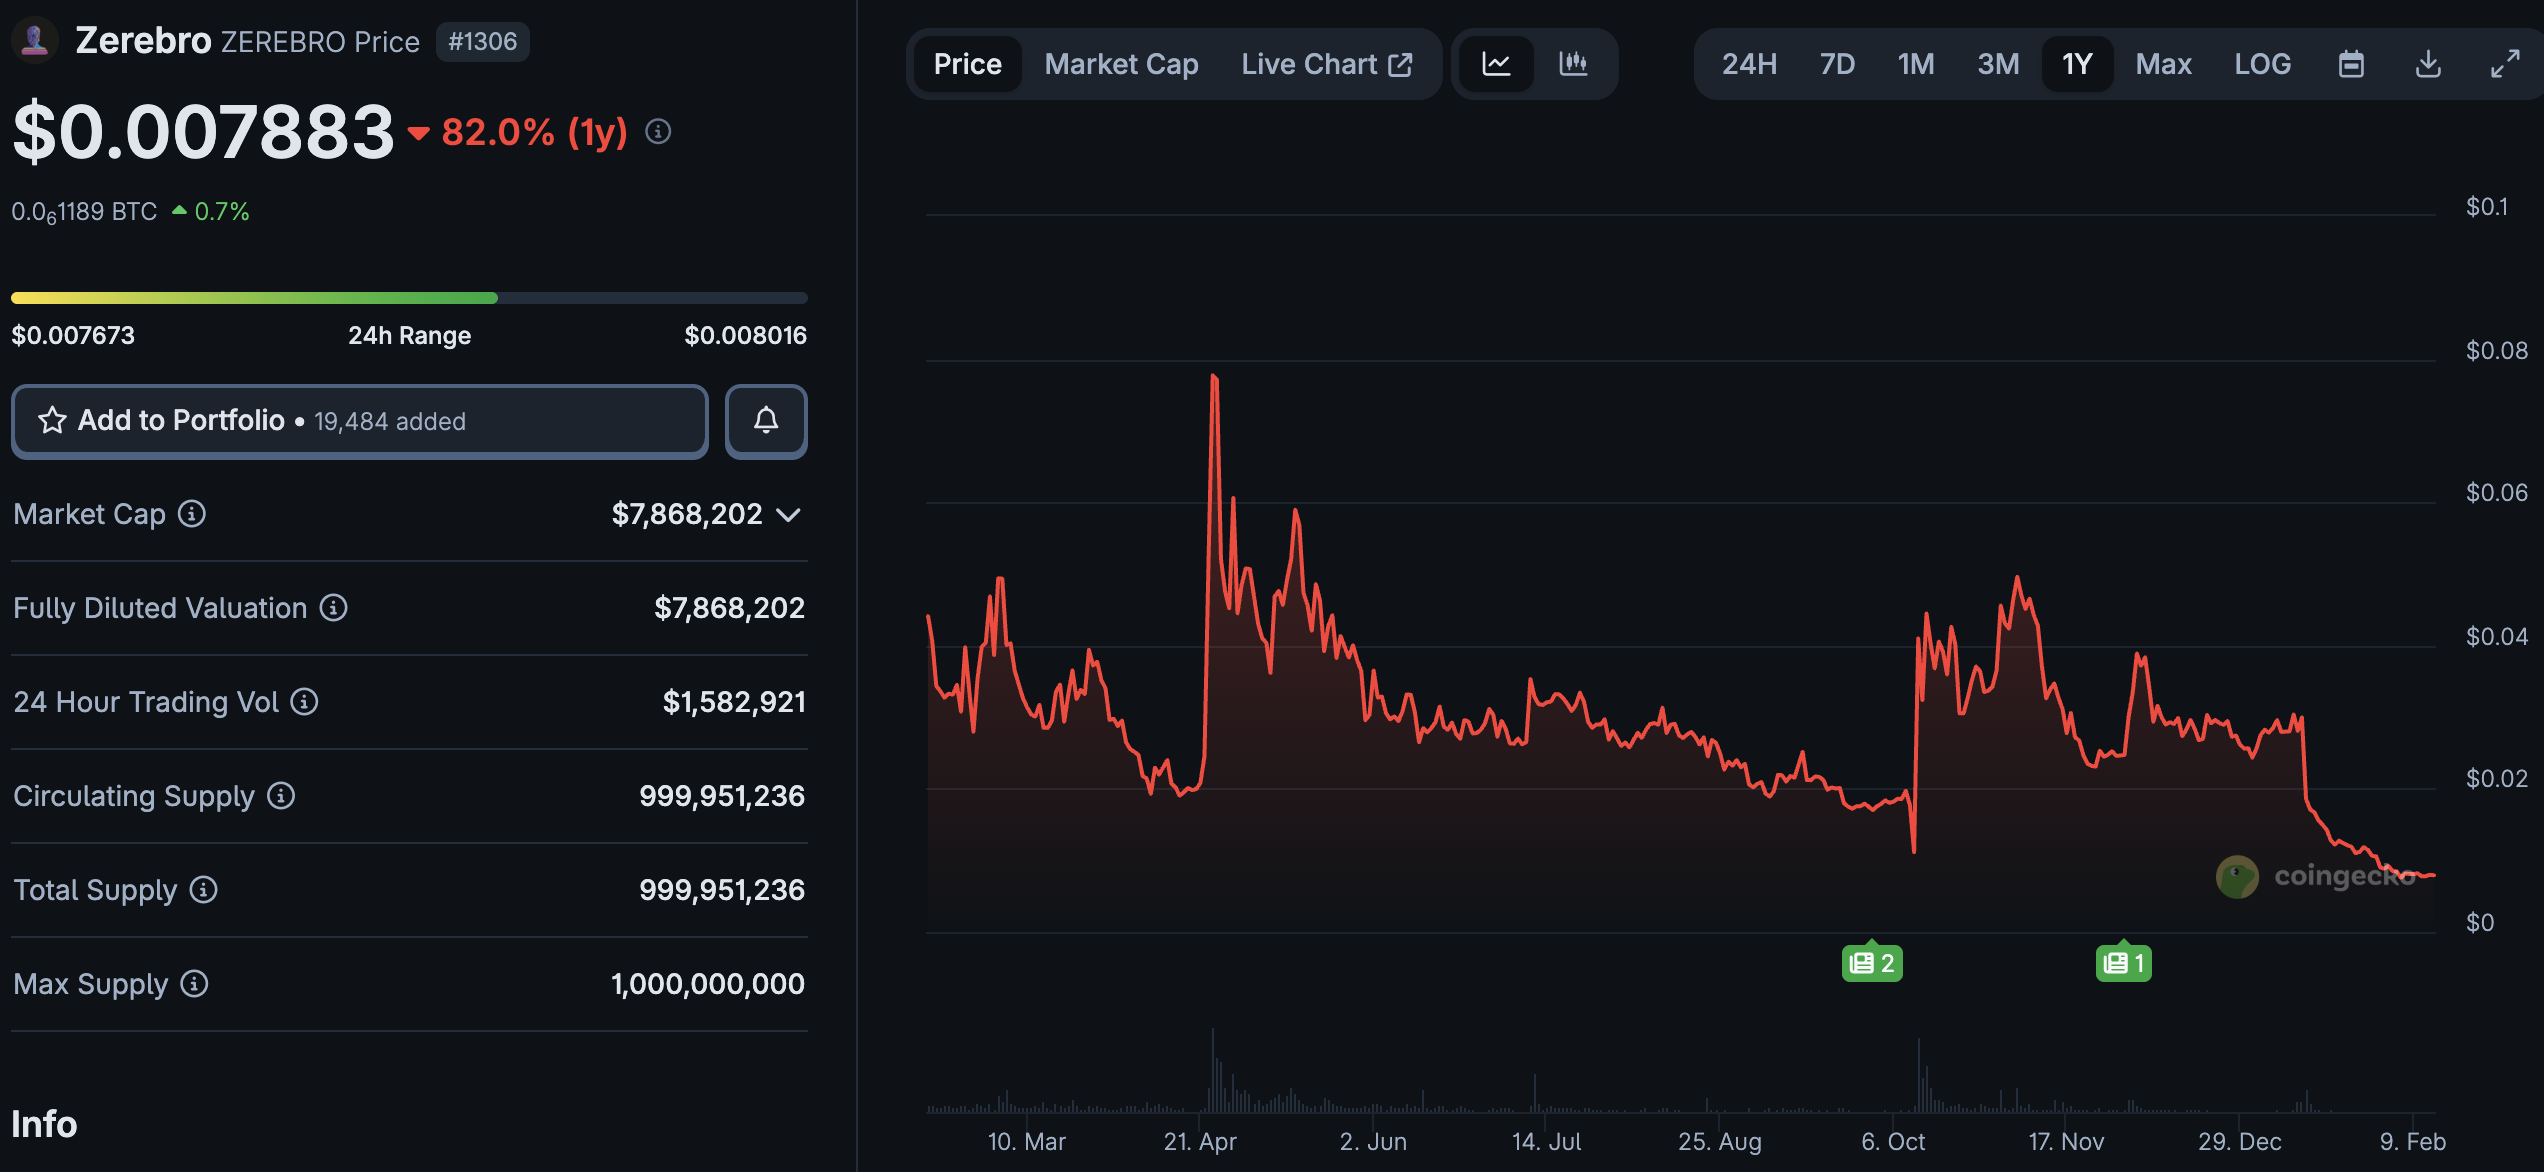
Task: Select the candlestick chart view icon
Action: click(1573, 64)
